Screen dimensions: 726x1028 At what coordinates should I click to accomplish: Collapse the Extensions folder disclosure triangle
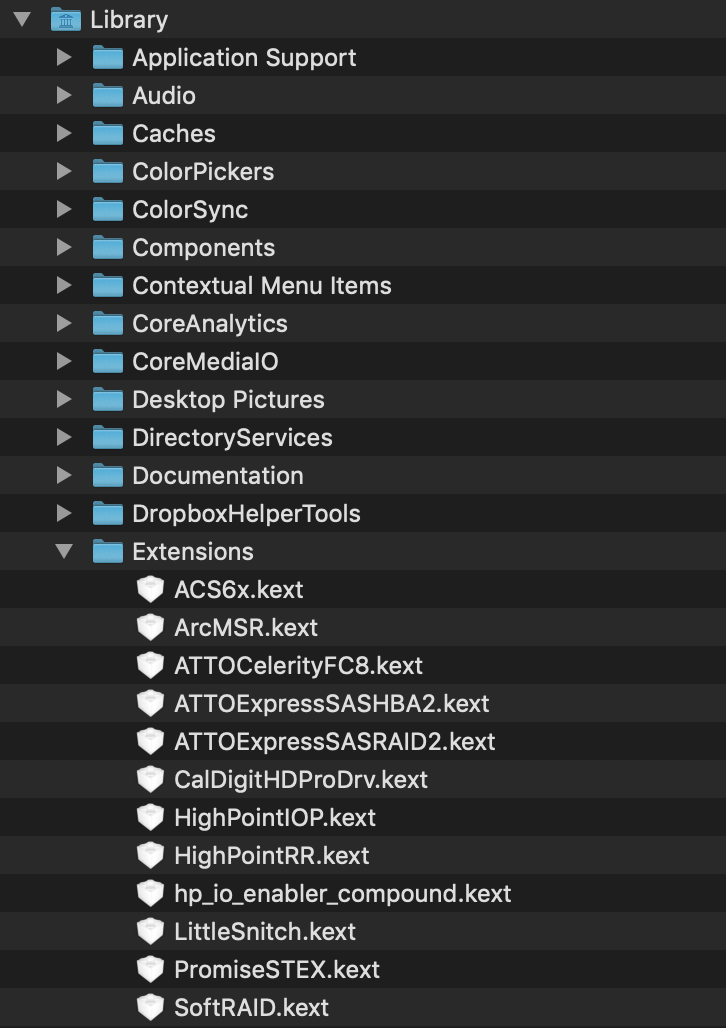tap(64, 551)
